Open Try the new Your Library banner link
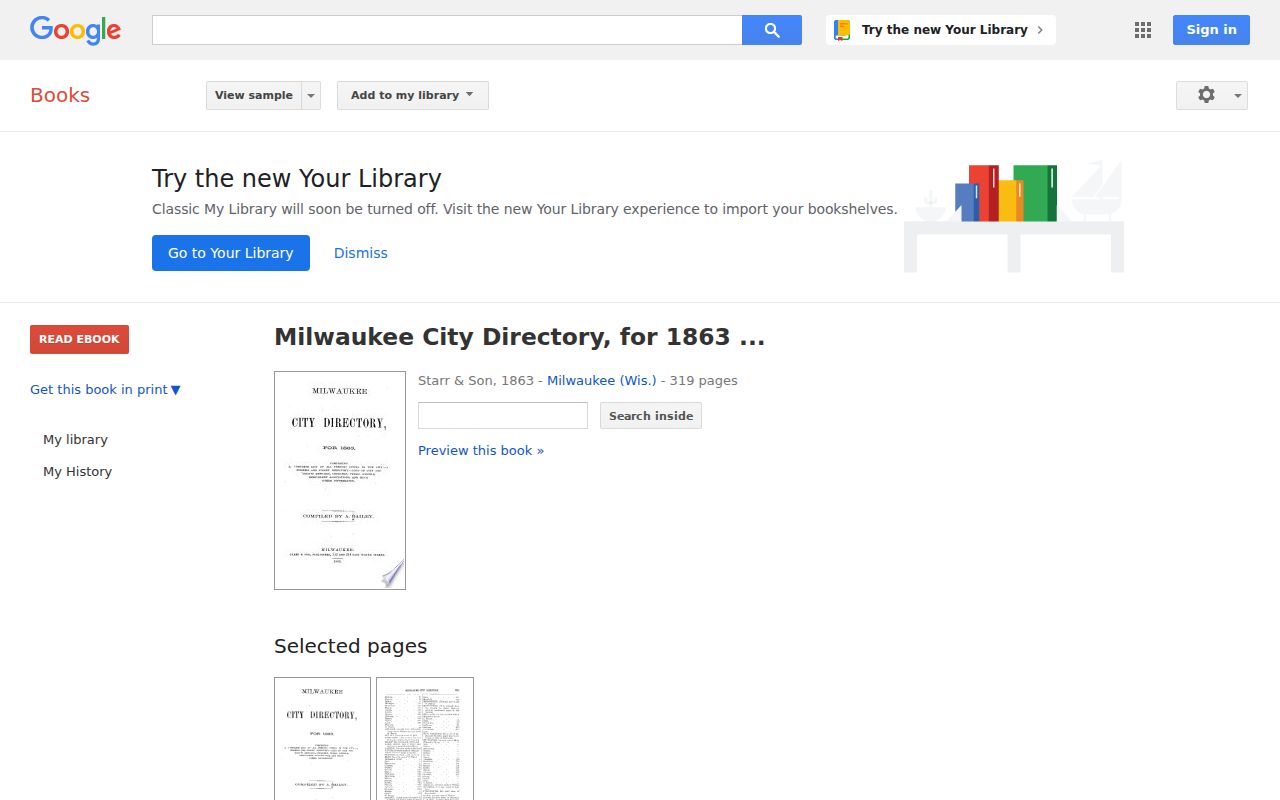This screenshot has height=800, width=1280. click(x=941, y=30)
